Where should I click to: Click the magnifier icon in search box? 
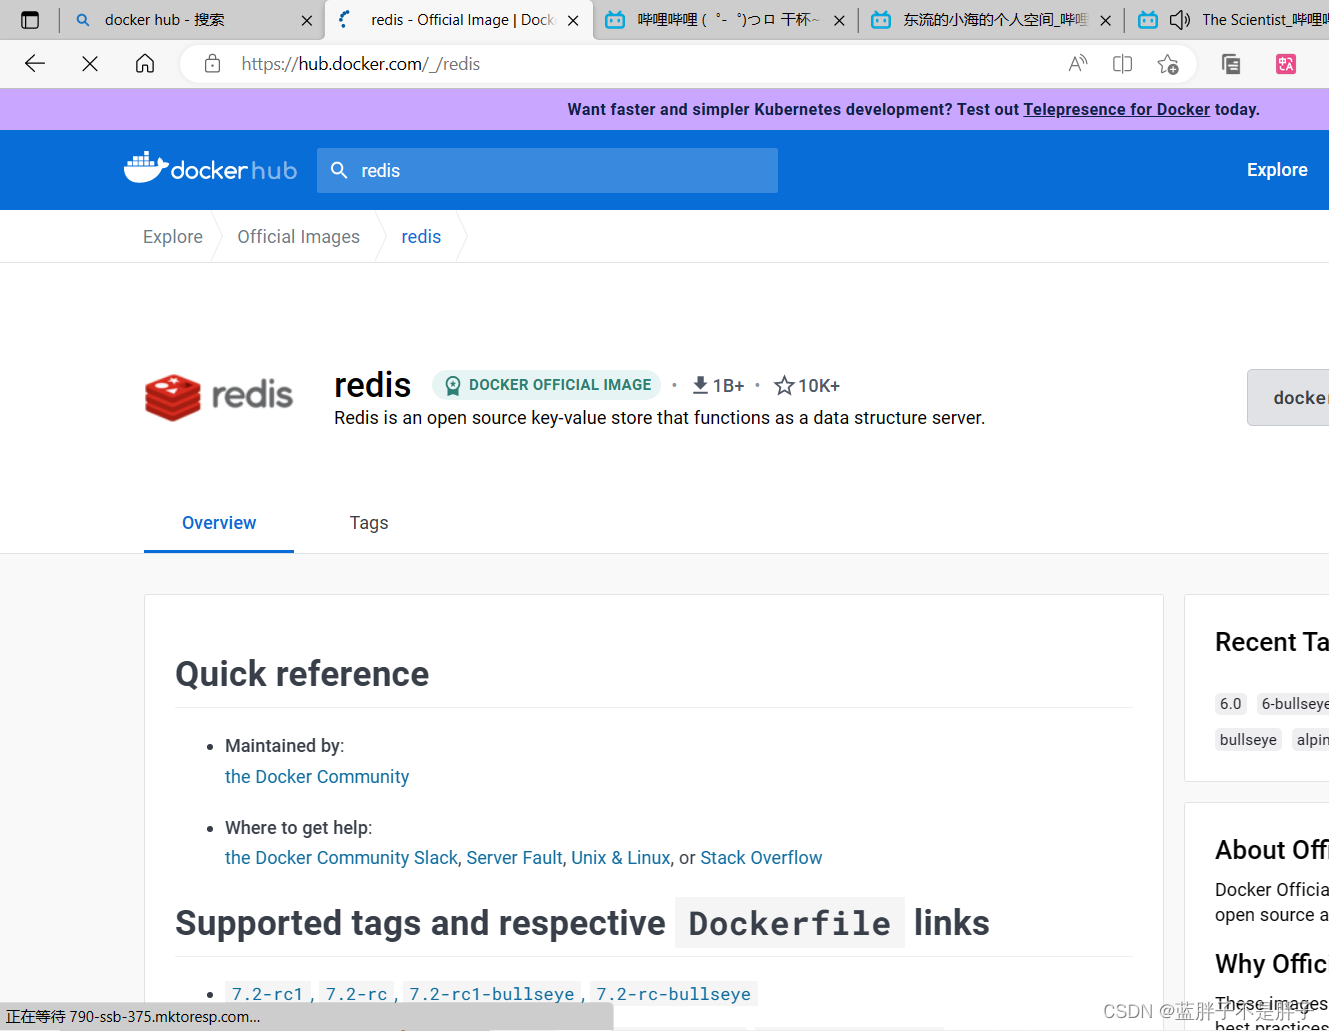coord(339,170)
